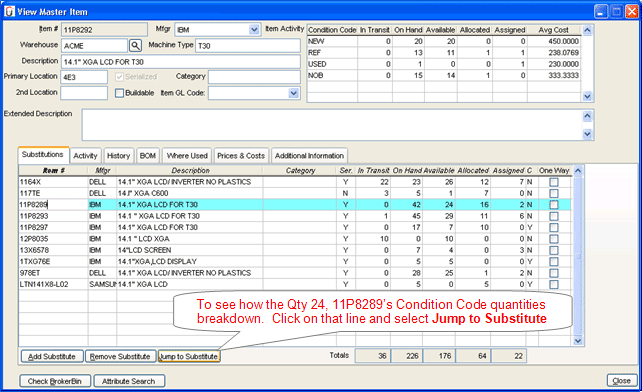The image size is (642, 392).
Task: Toggle One Way checkbox for 13X6578
Action: click(554, 250)
